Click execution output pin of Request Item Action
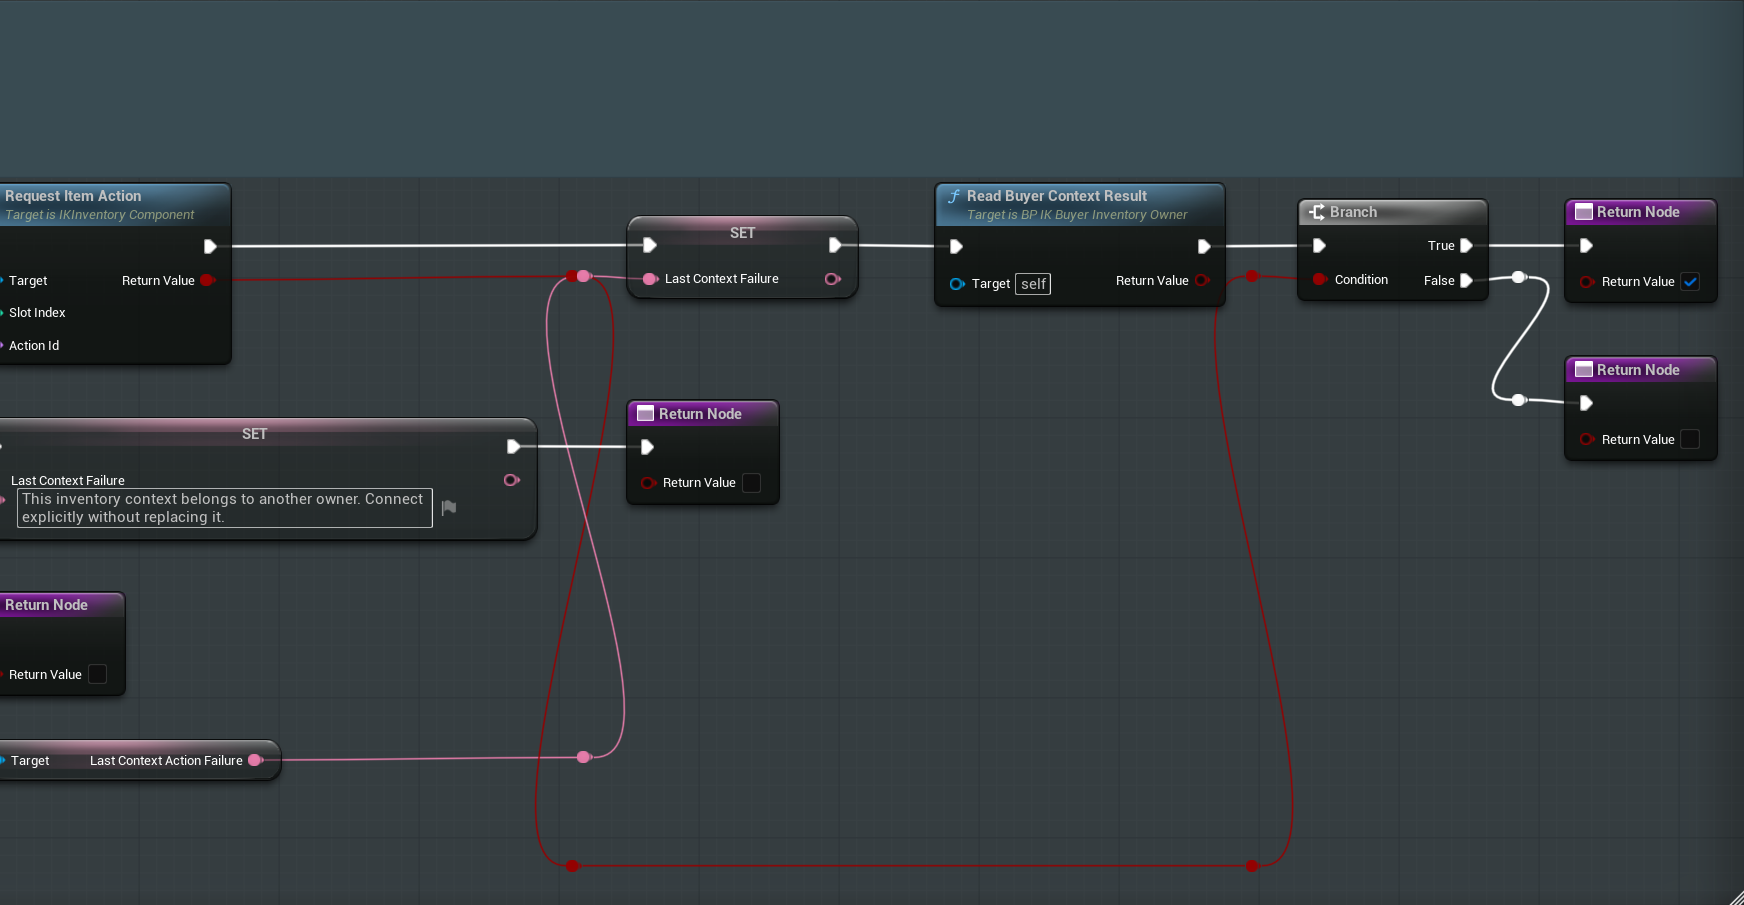This screenshot has height=905, width=1744. (x=210, y=246)
